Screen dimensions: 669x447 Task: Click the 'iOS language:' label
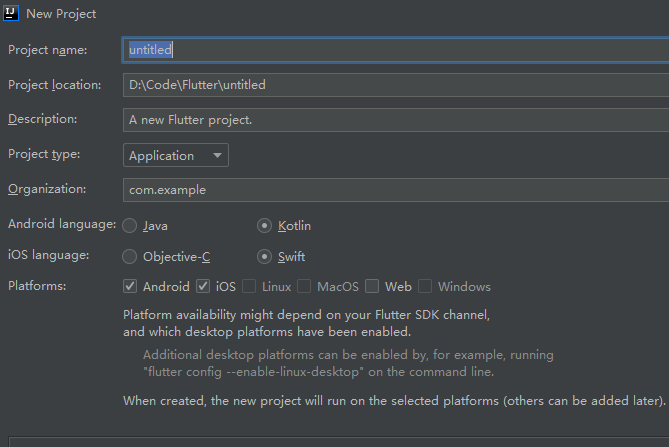coord(49,255)
